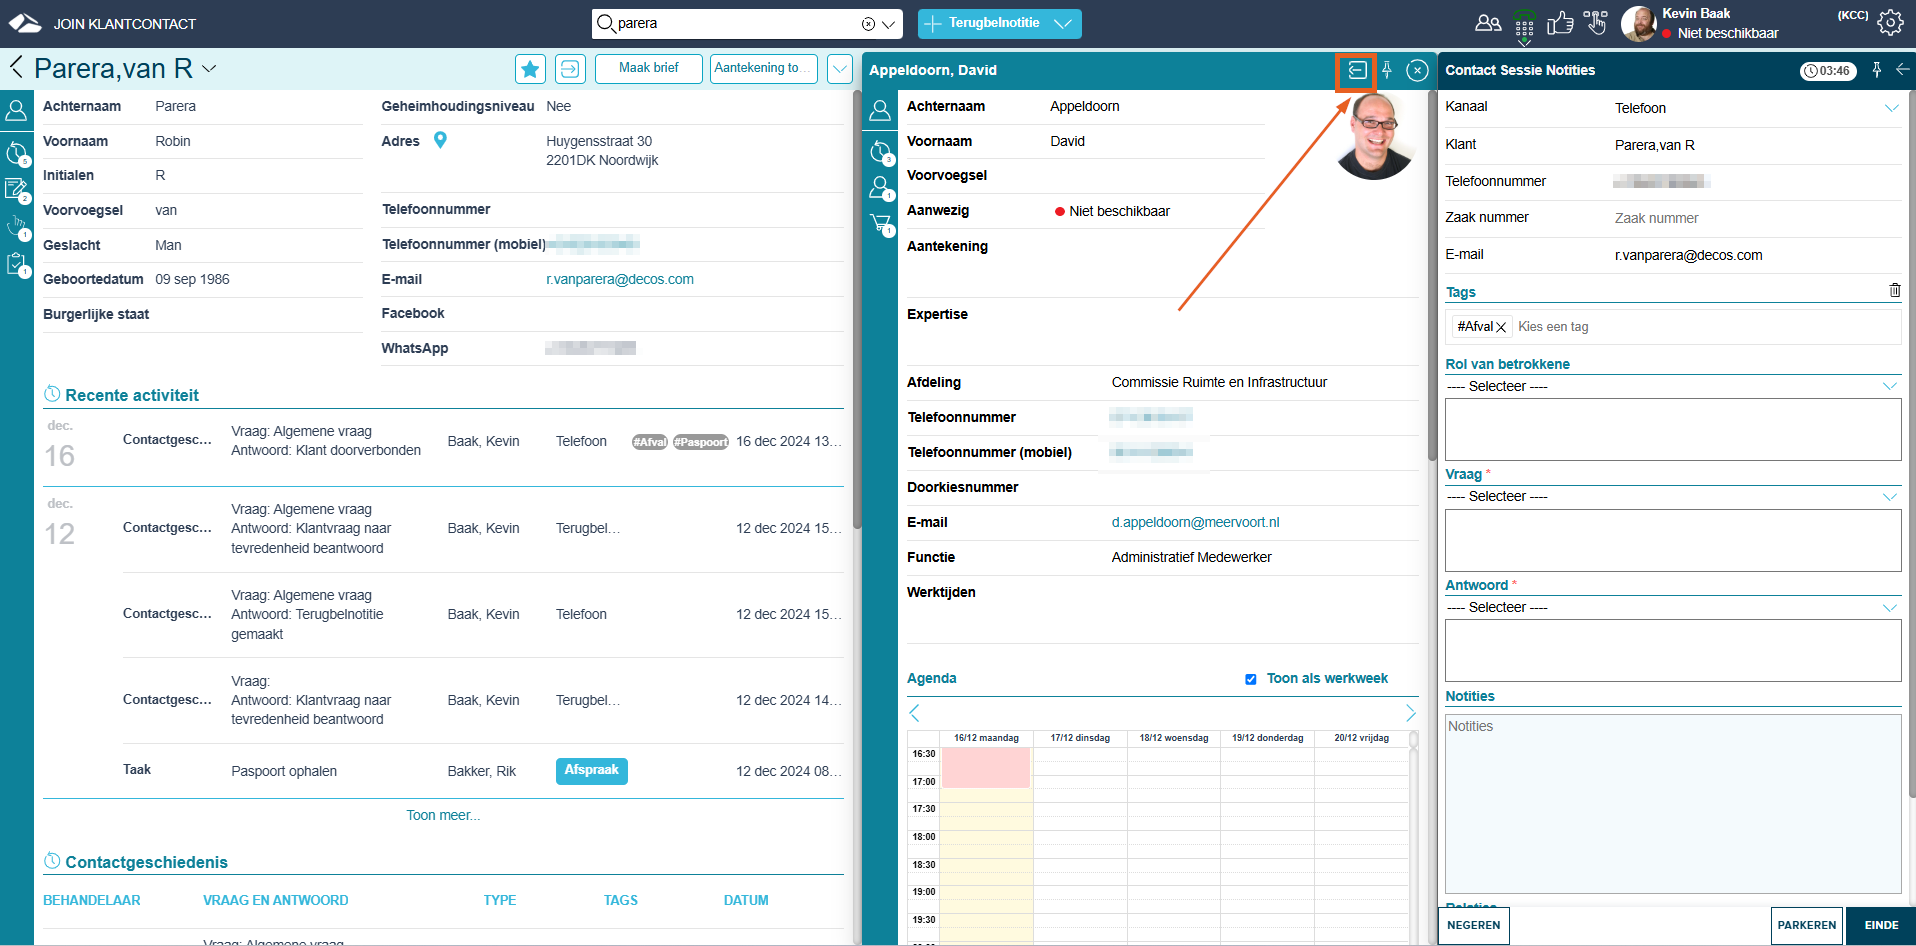The image size is (1916, 946).
Task: Open customer history icon with badge 5
Action: click(x=17, y=153)
